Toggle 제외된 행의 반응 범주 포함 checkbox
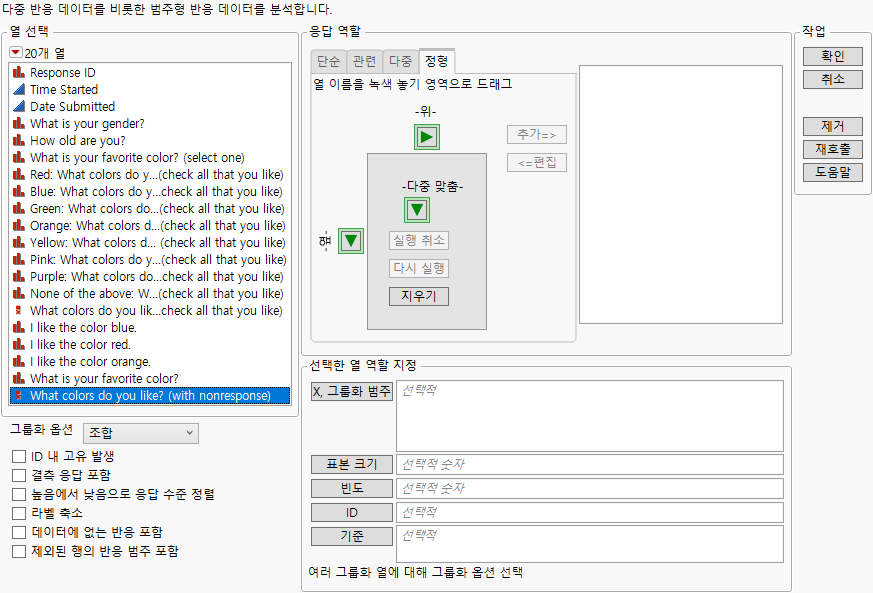The width and height of the screenshot is (873, 593). tap(19, 551)
